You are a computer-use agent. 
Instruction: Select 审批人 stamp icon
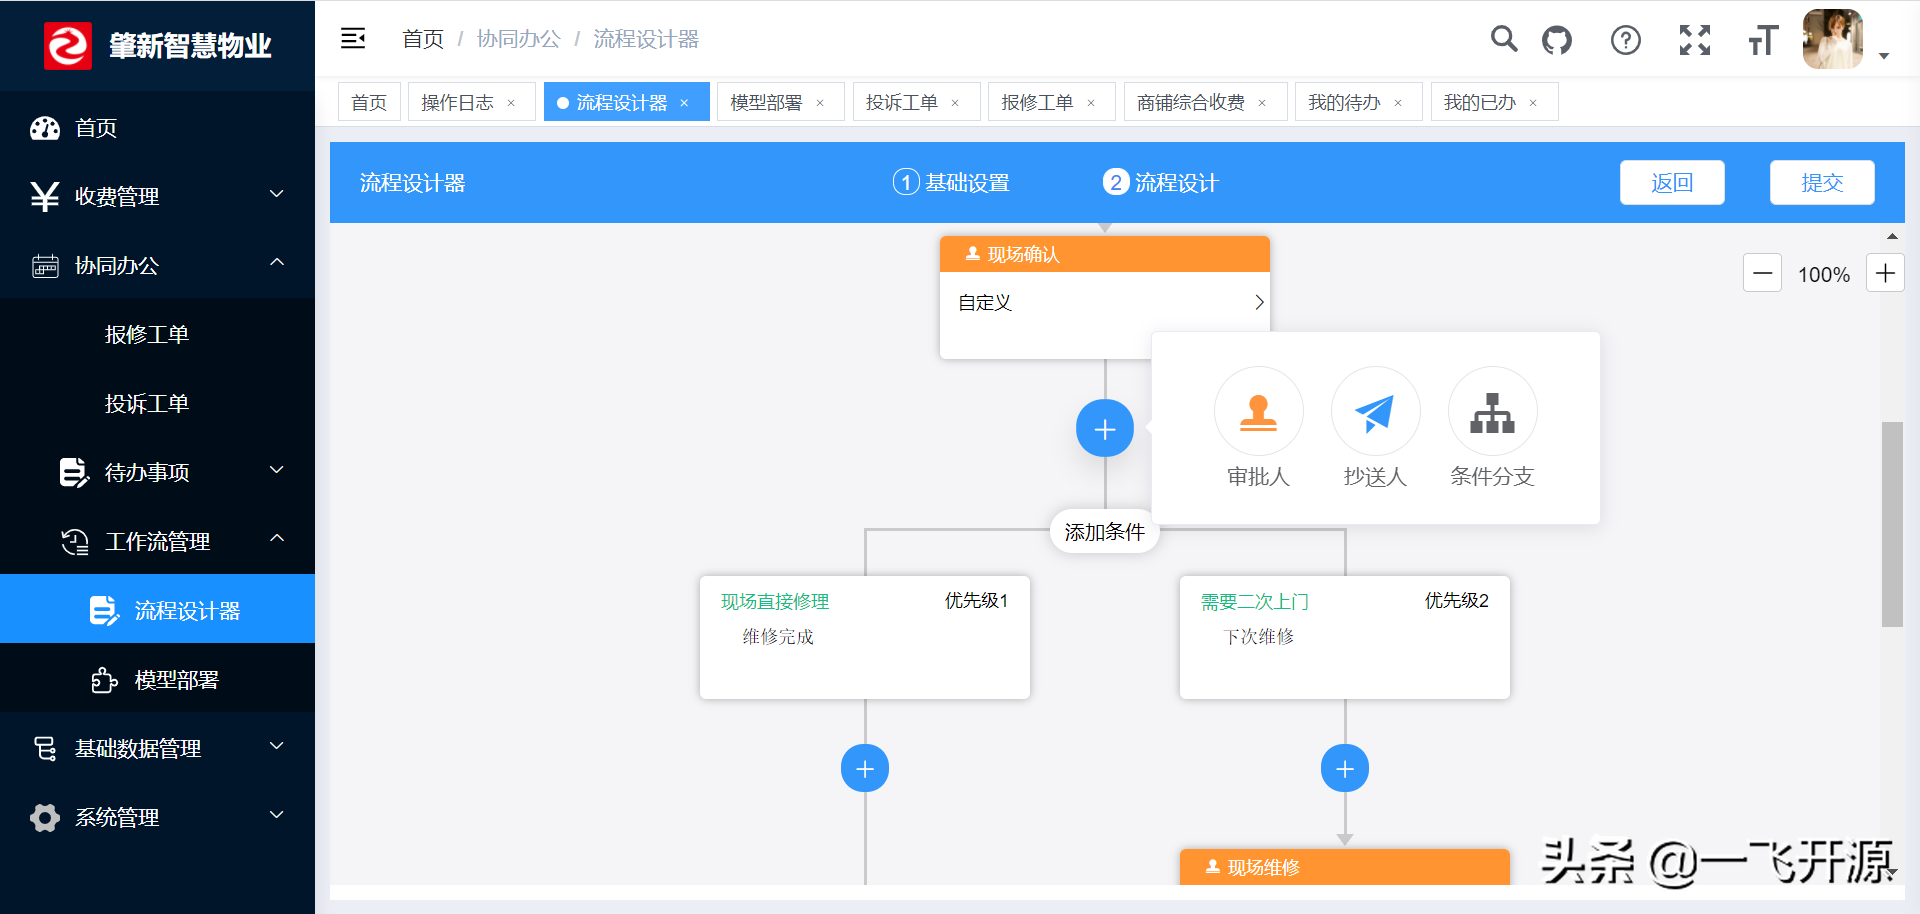coord(1258,411)
